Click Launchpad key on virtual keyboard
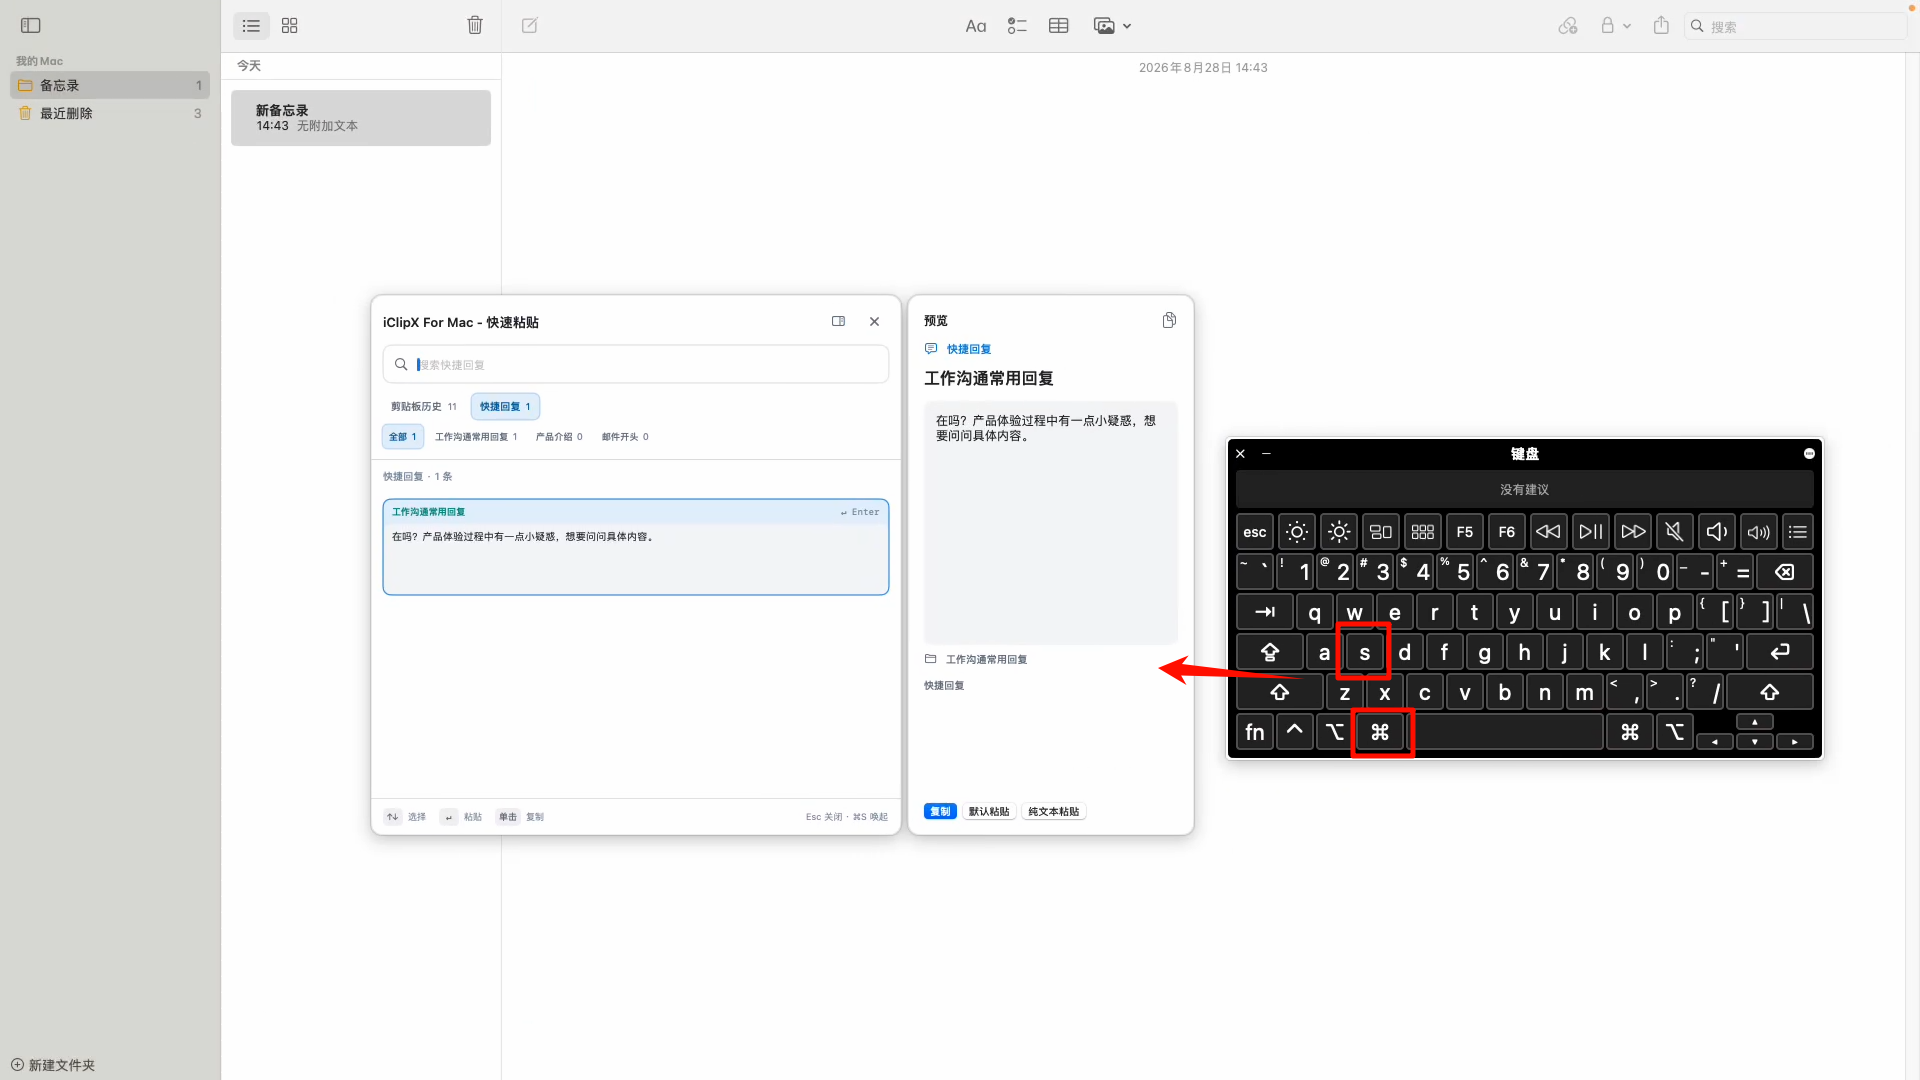Viewport: 1920px width, 1080px height. tap(1423, 532)
